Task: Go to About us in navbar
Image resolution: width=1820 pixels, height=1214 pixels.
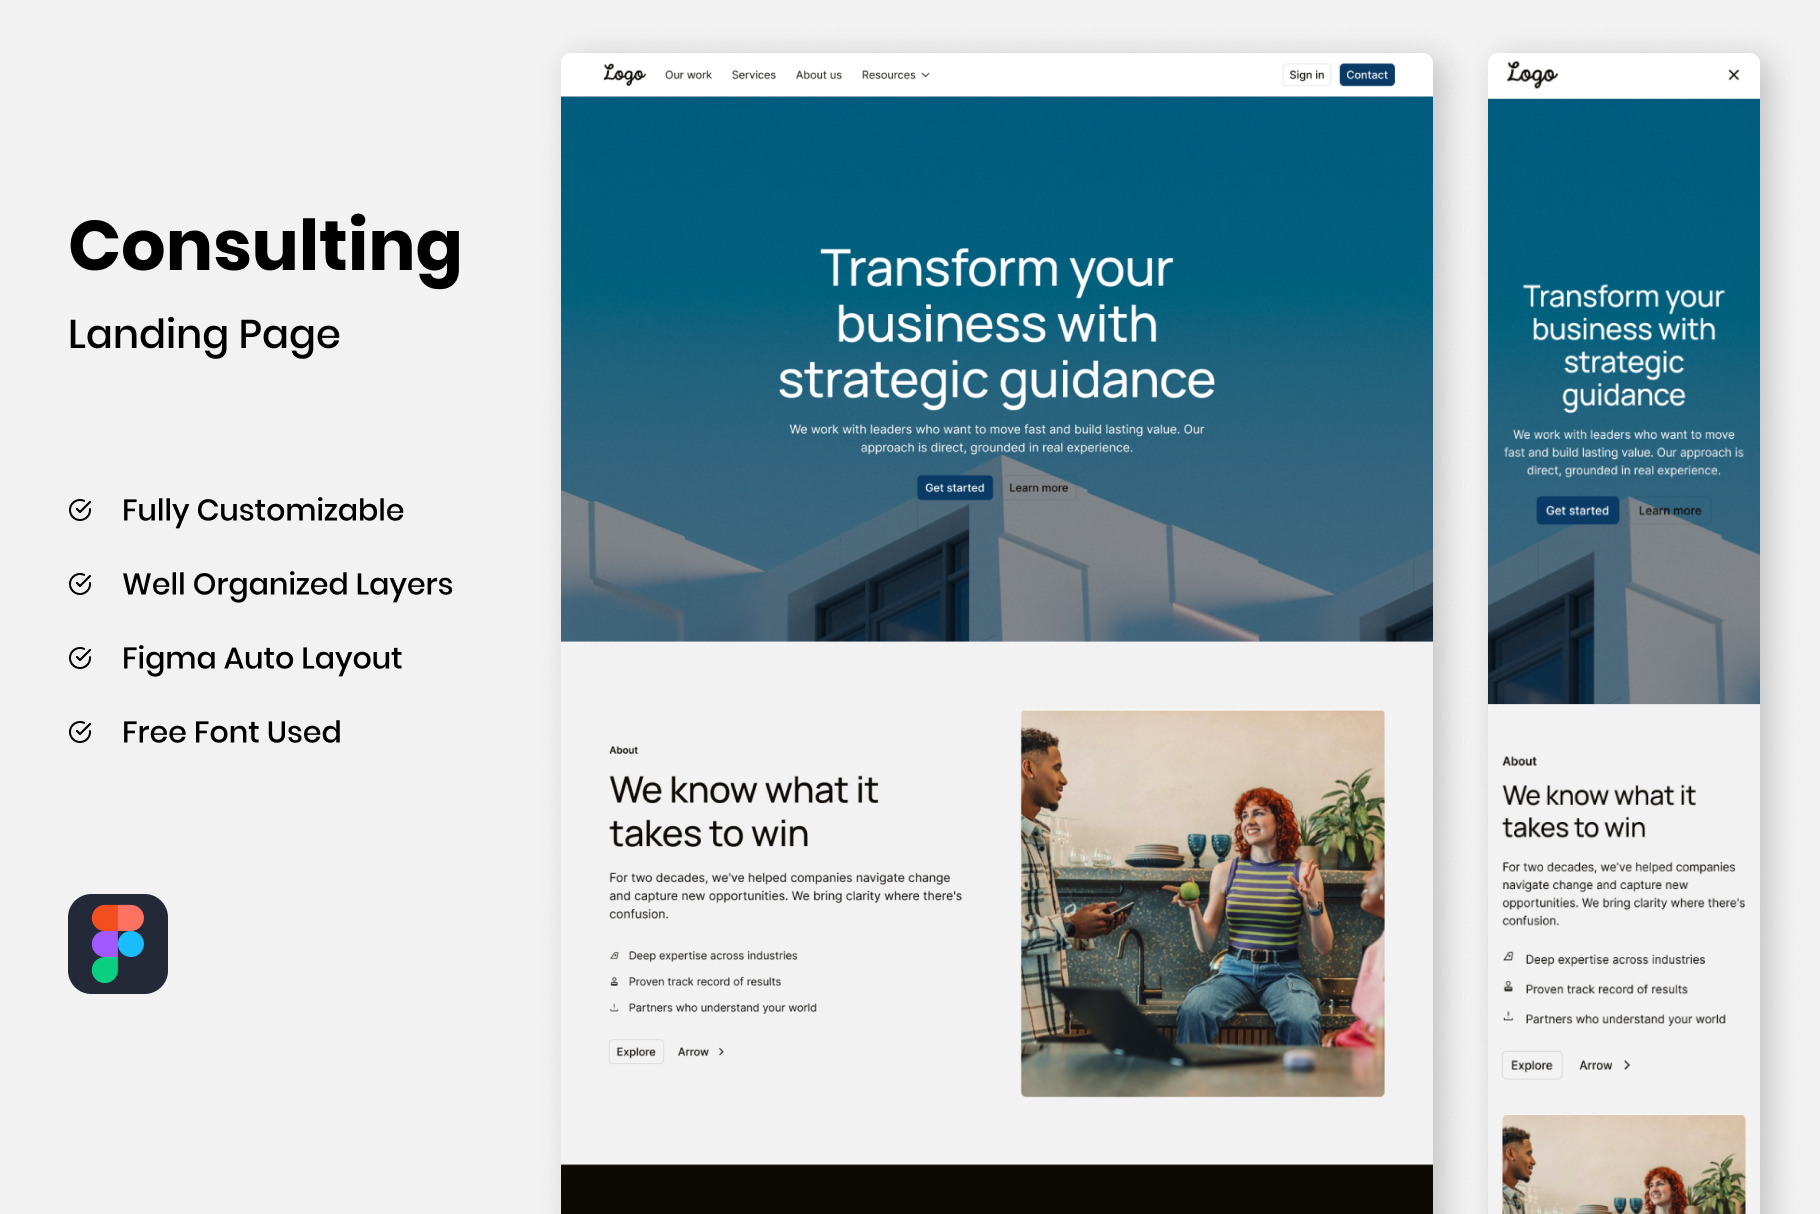Action: click(x=818, y=75)
